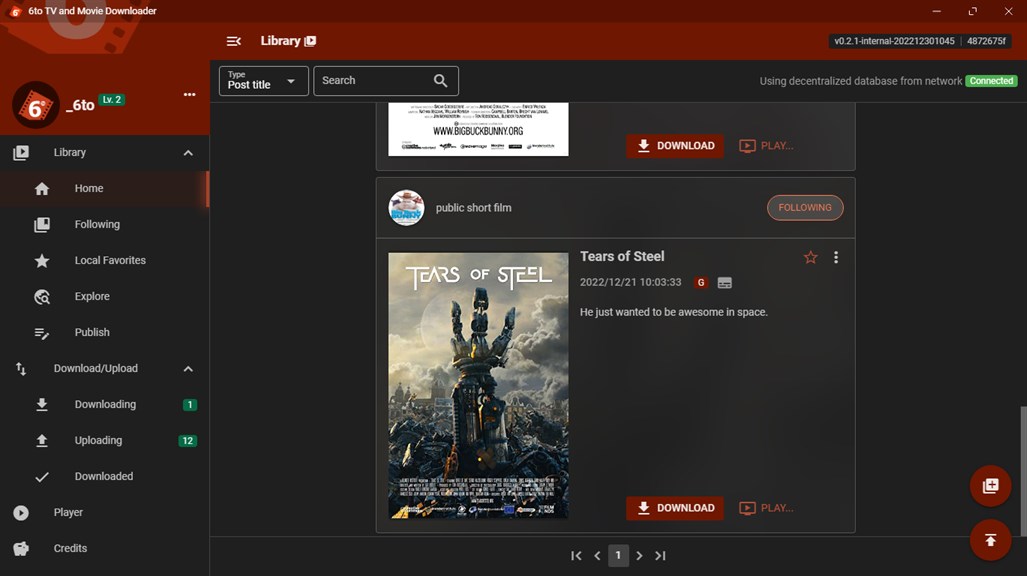Go to last page of results

tap(660, 556)
